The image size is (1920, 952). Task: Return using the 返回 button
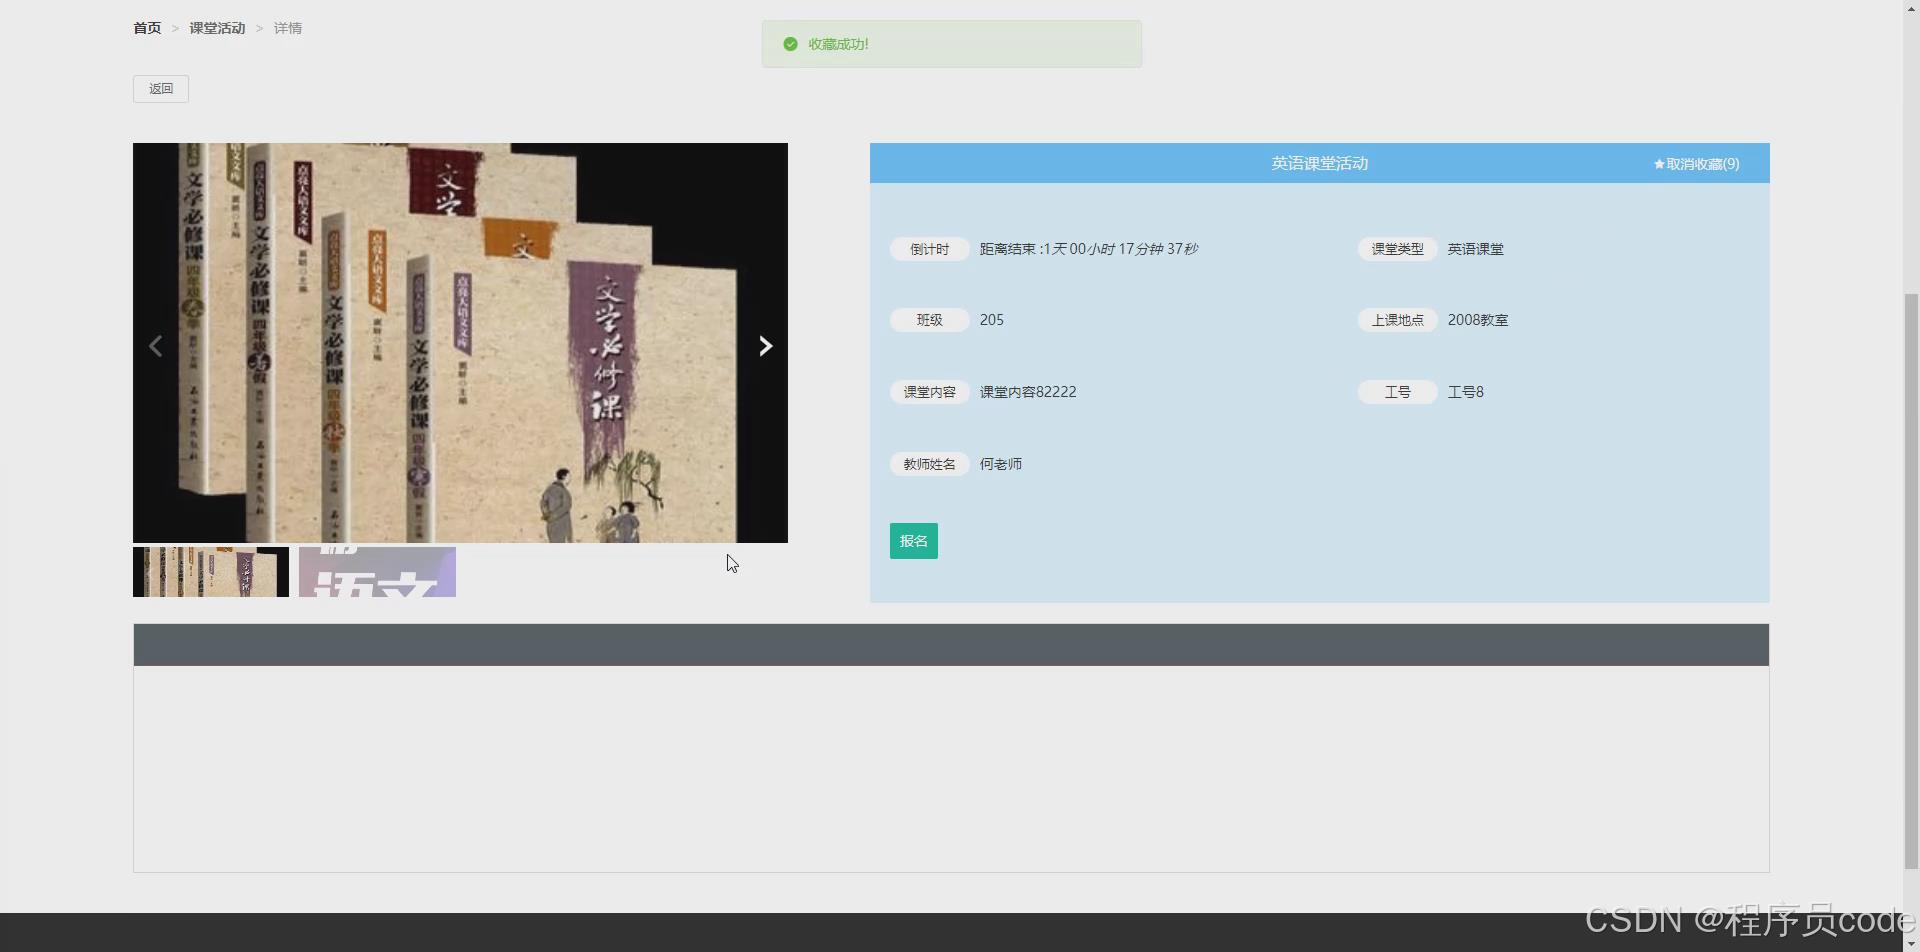click(160, 88)
